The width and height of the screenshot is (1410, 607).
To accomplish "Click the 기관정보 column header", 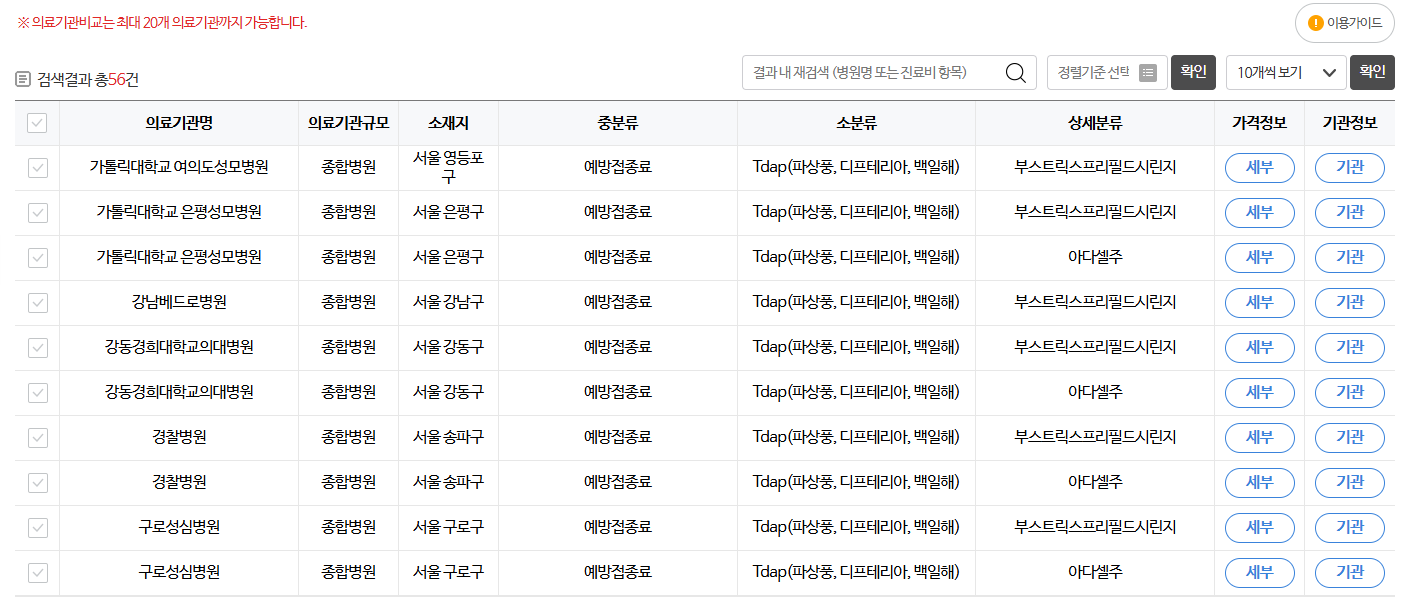I will tap(1349, 123).
